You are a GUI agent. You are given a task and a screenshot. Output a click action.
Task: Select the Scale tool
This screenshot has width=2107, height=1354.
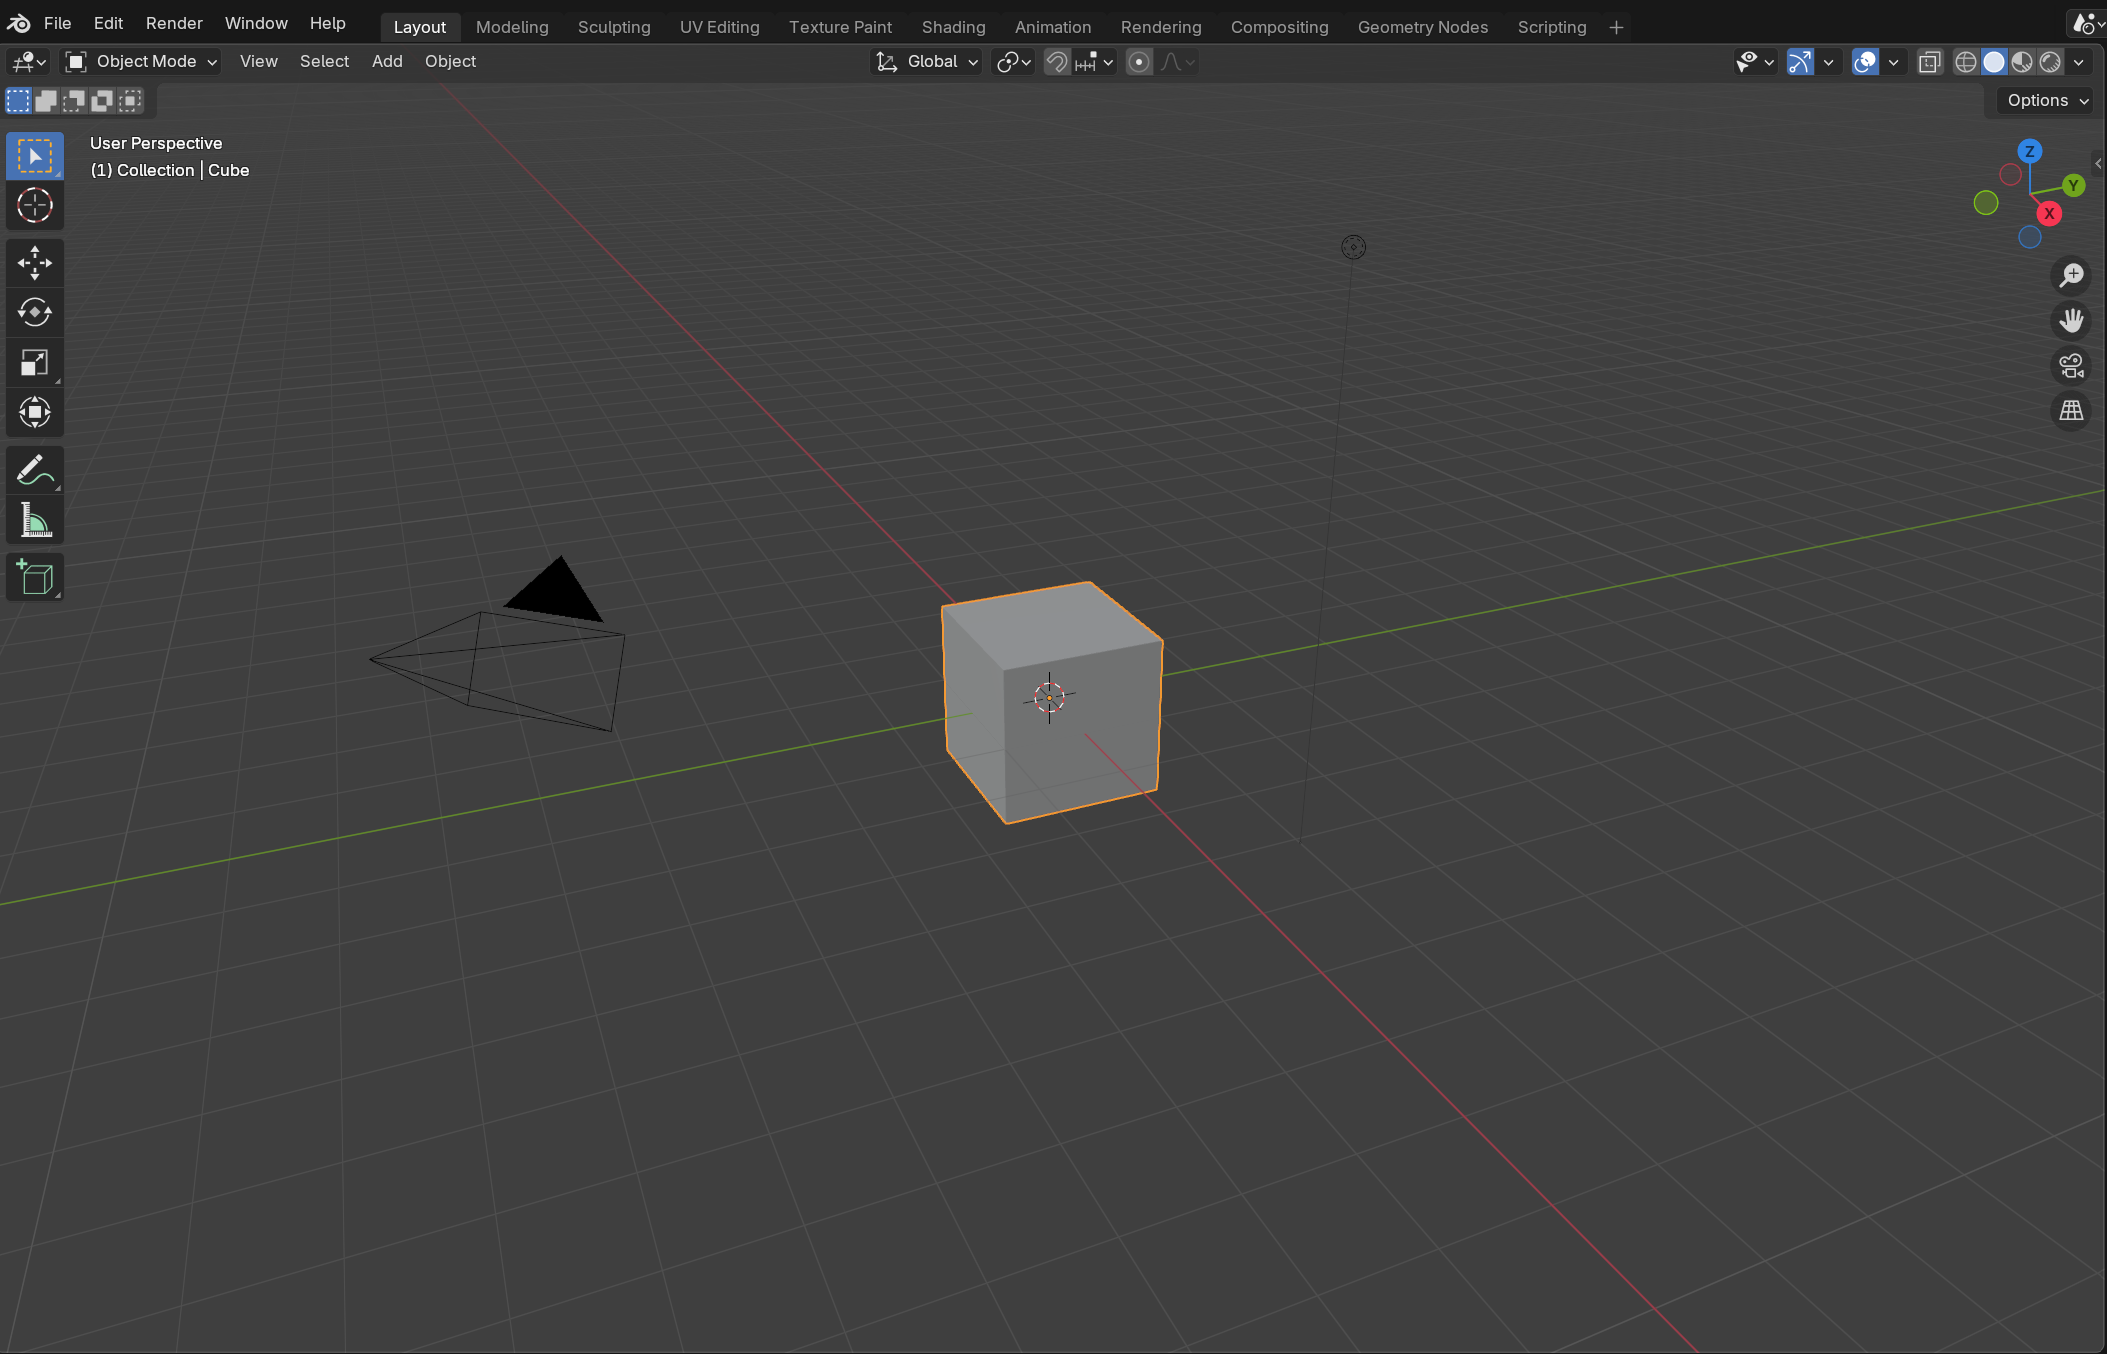(x=35, y=363)
